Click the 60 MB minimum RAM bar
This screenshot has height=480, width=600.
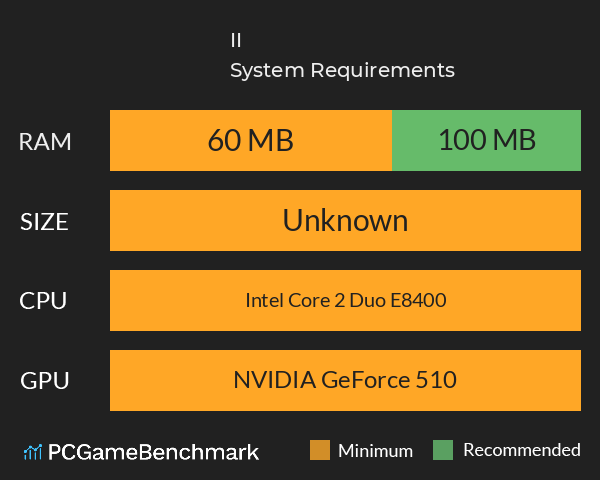[251, 140]
